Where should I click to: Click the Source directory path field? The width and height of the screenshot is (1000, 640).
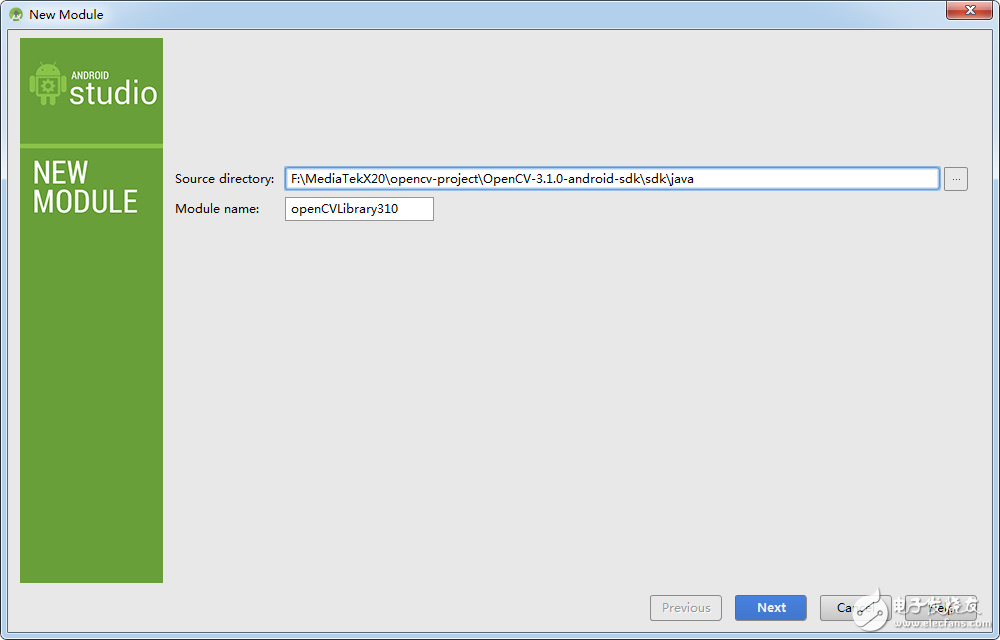612,178
